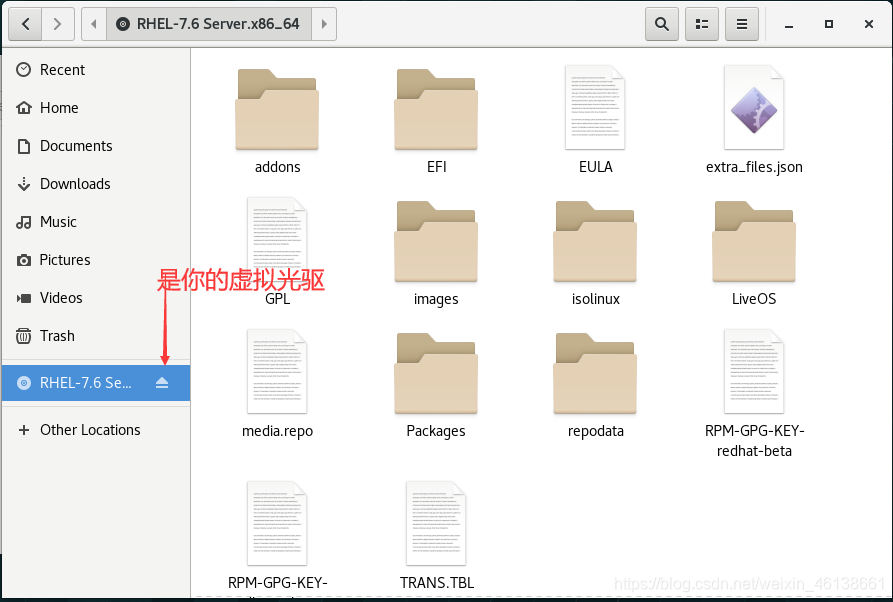Open the hamburger menu button
The width and height of the screenshot is (893, 602).
click(x=742, y=24)
